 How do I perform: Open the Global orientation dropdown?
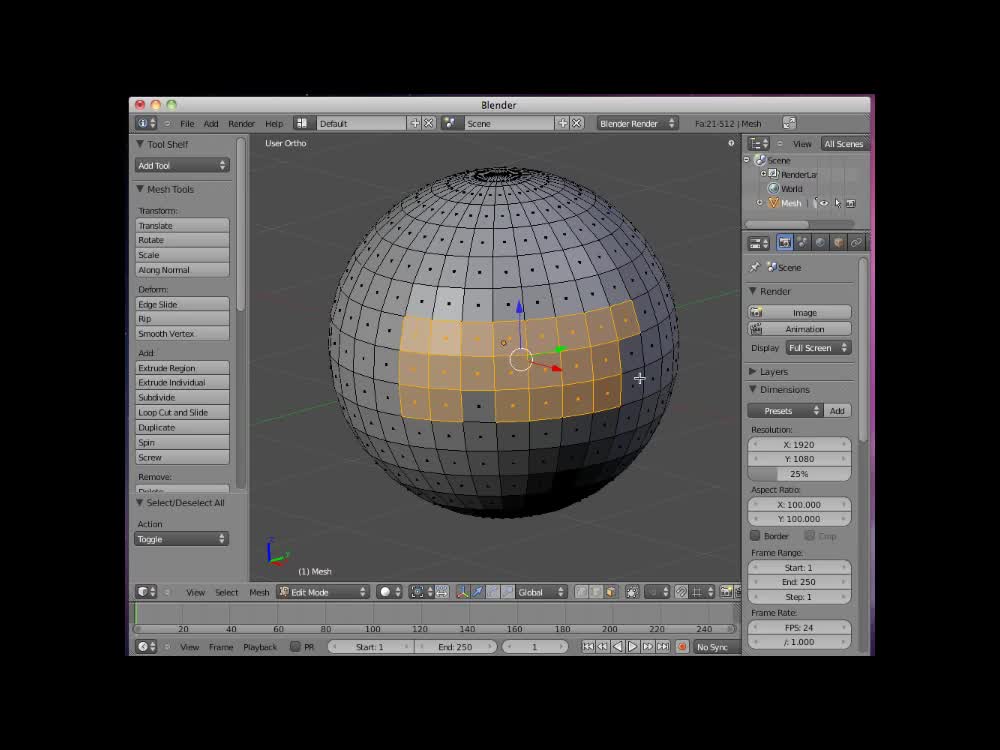541,592
